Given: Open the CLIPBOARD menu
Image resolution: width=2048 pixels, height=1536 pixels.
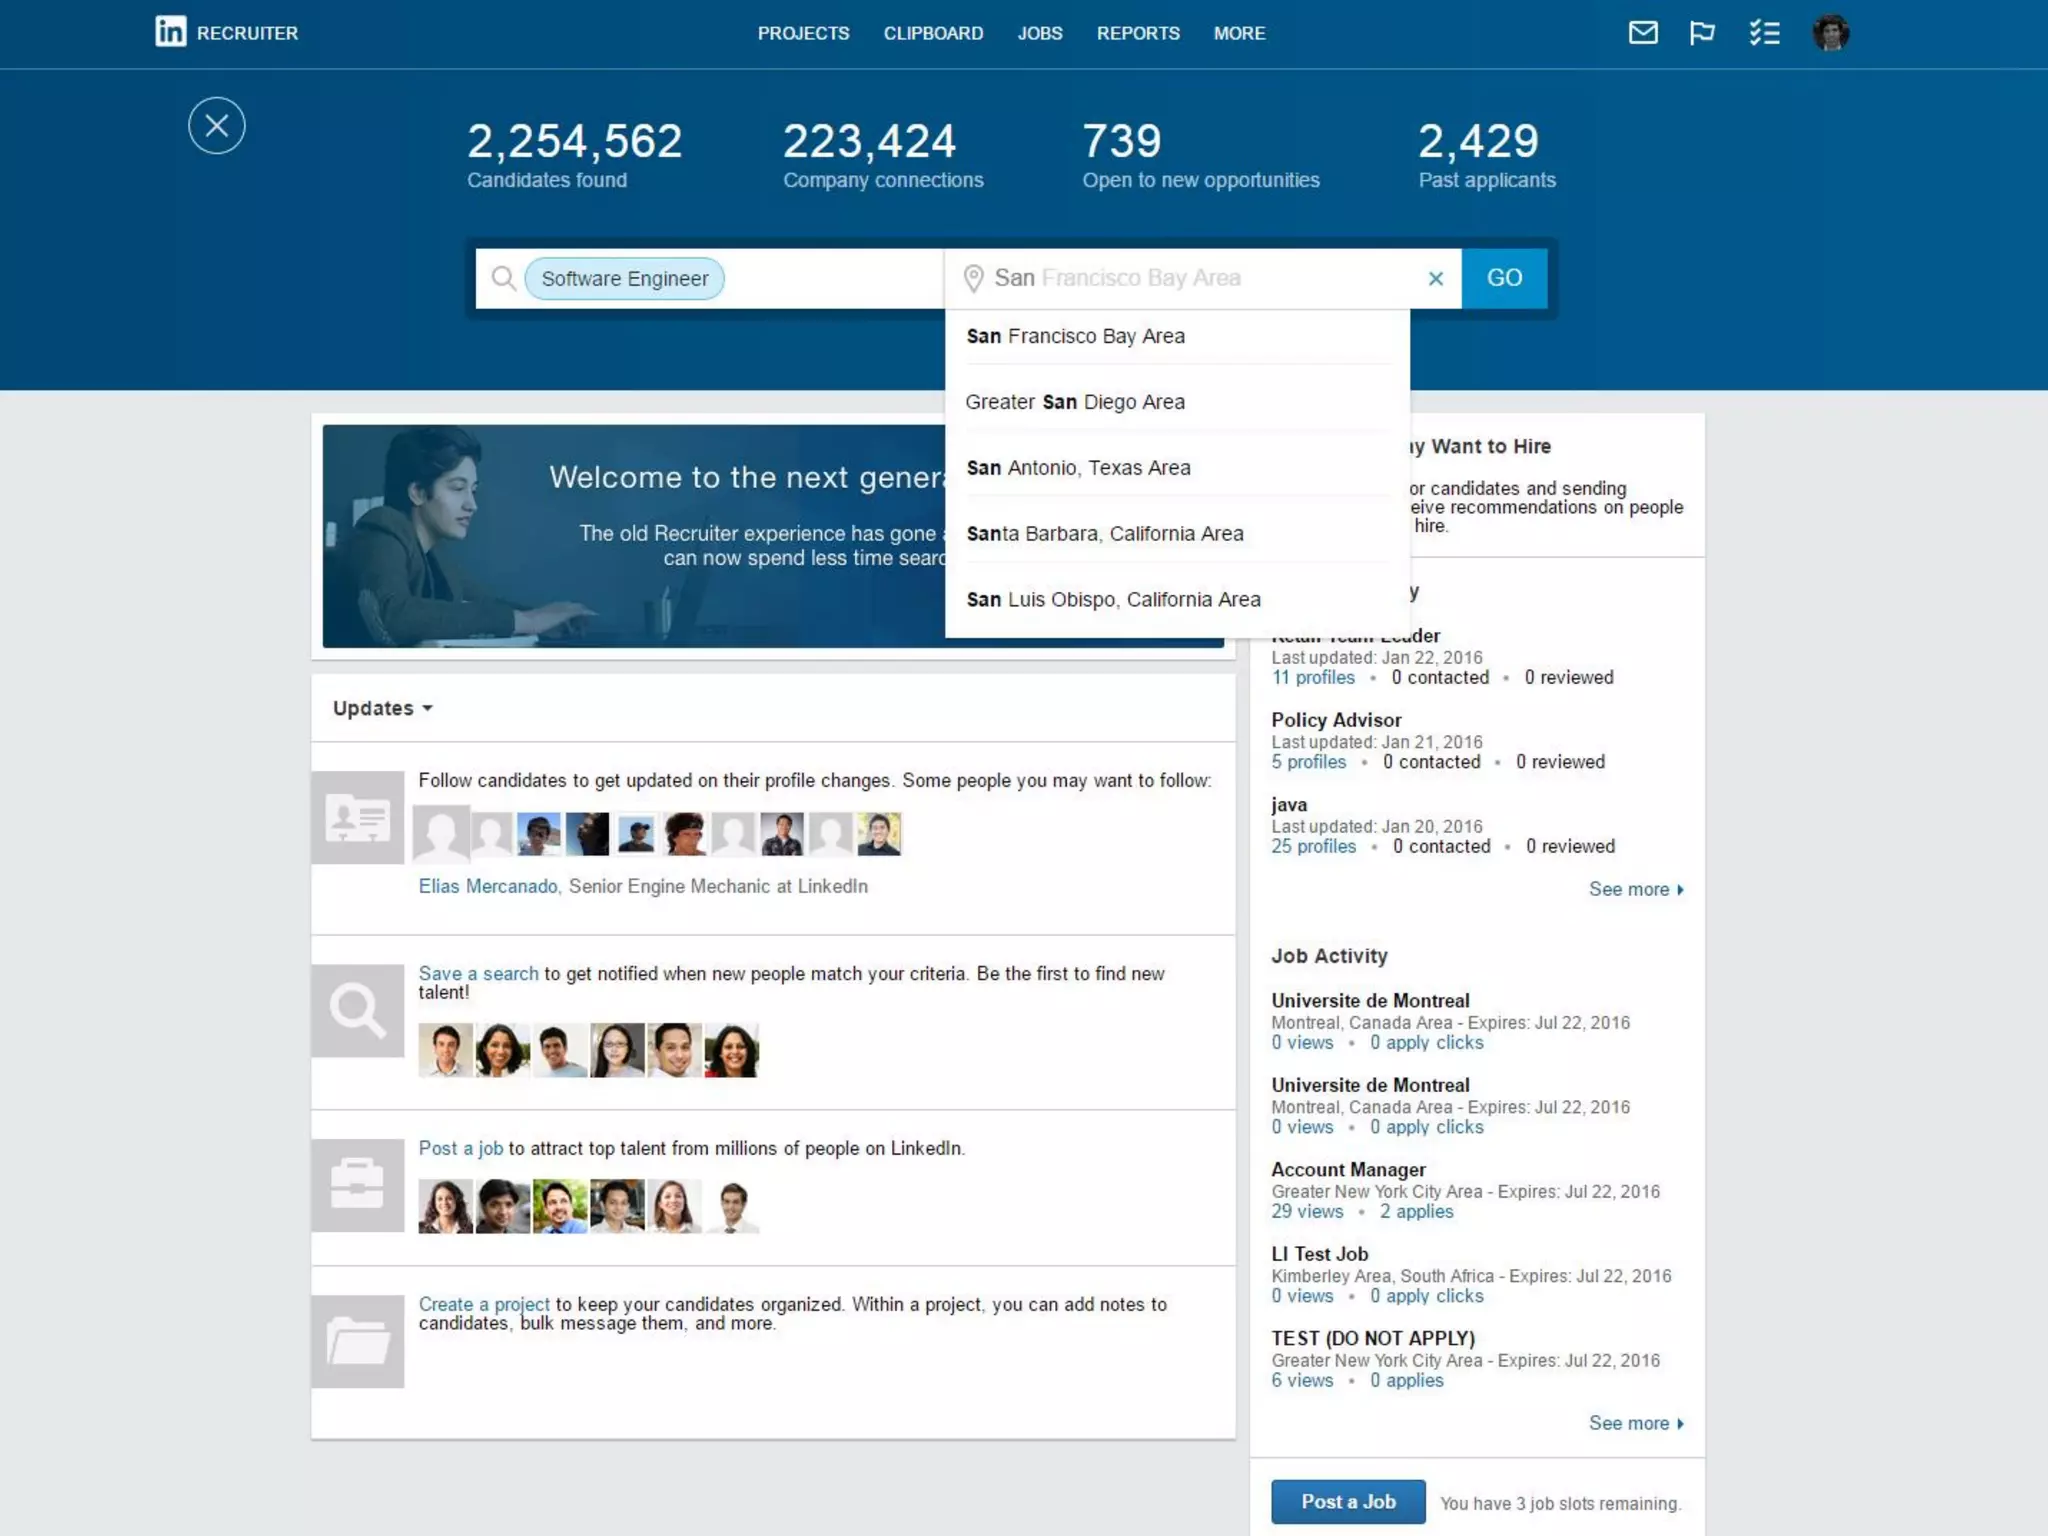Looking at the screenshot, I should pyautogui.click(x=933, y=33).
